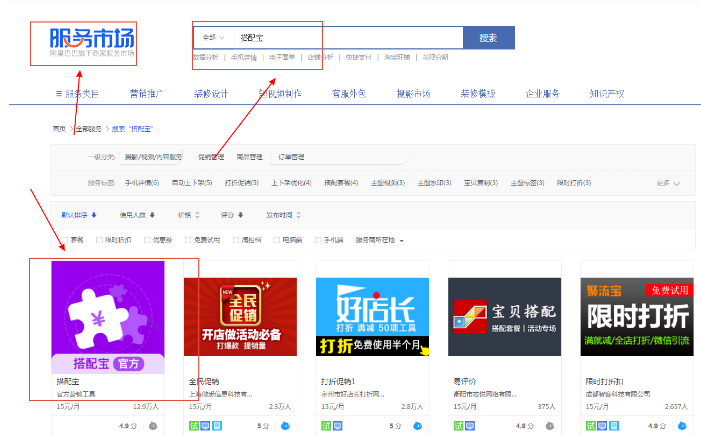Open the 服务类目 hamburger menu
Image resolution: width=701 pixels, height=435 pixels.
pos(77,94)
